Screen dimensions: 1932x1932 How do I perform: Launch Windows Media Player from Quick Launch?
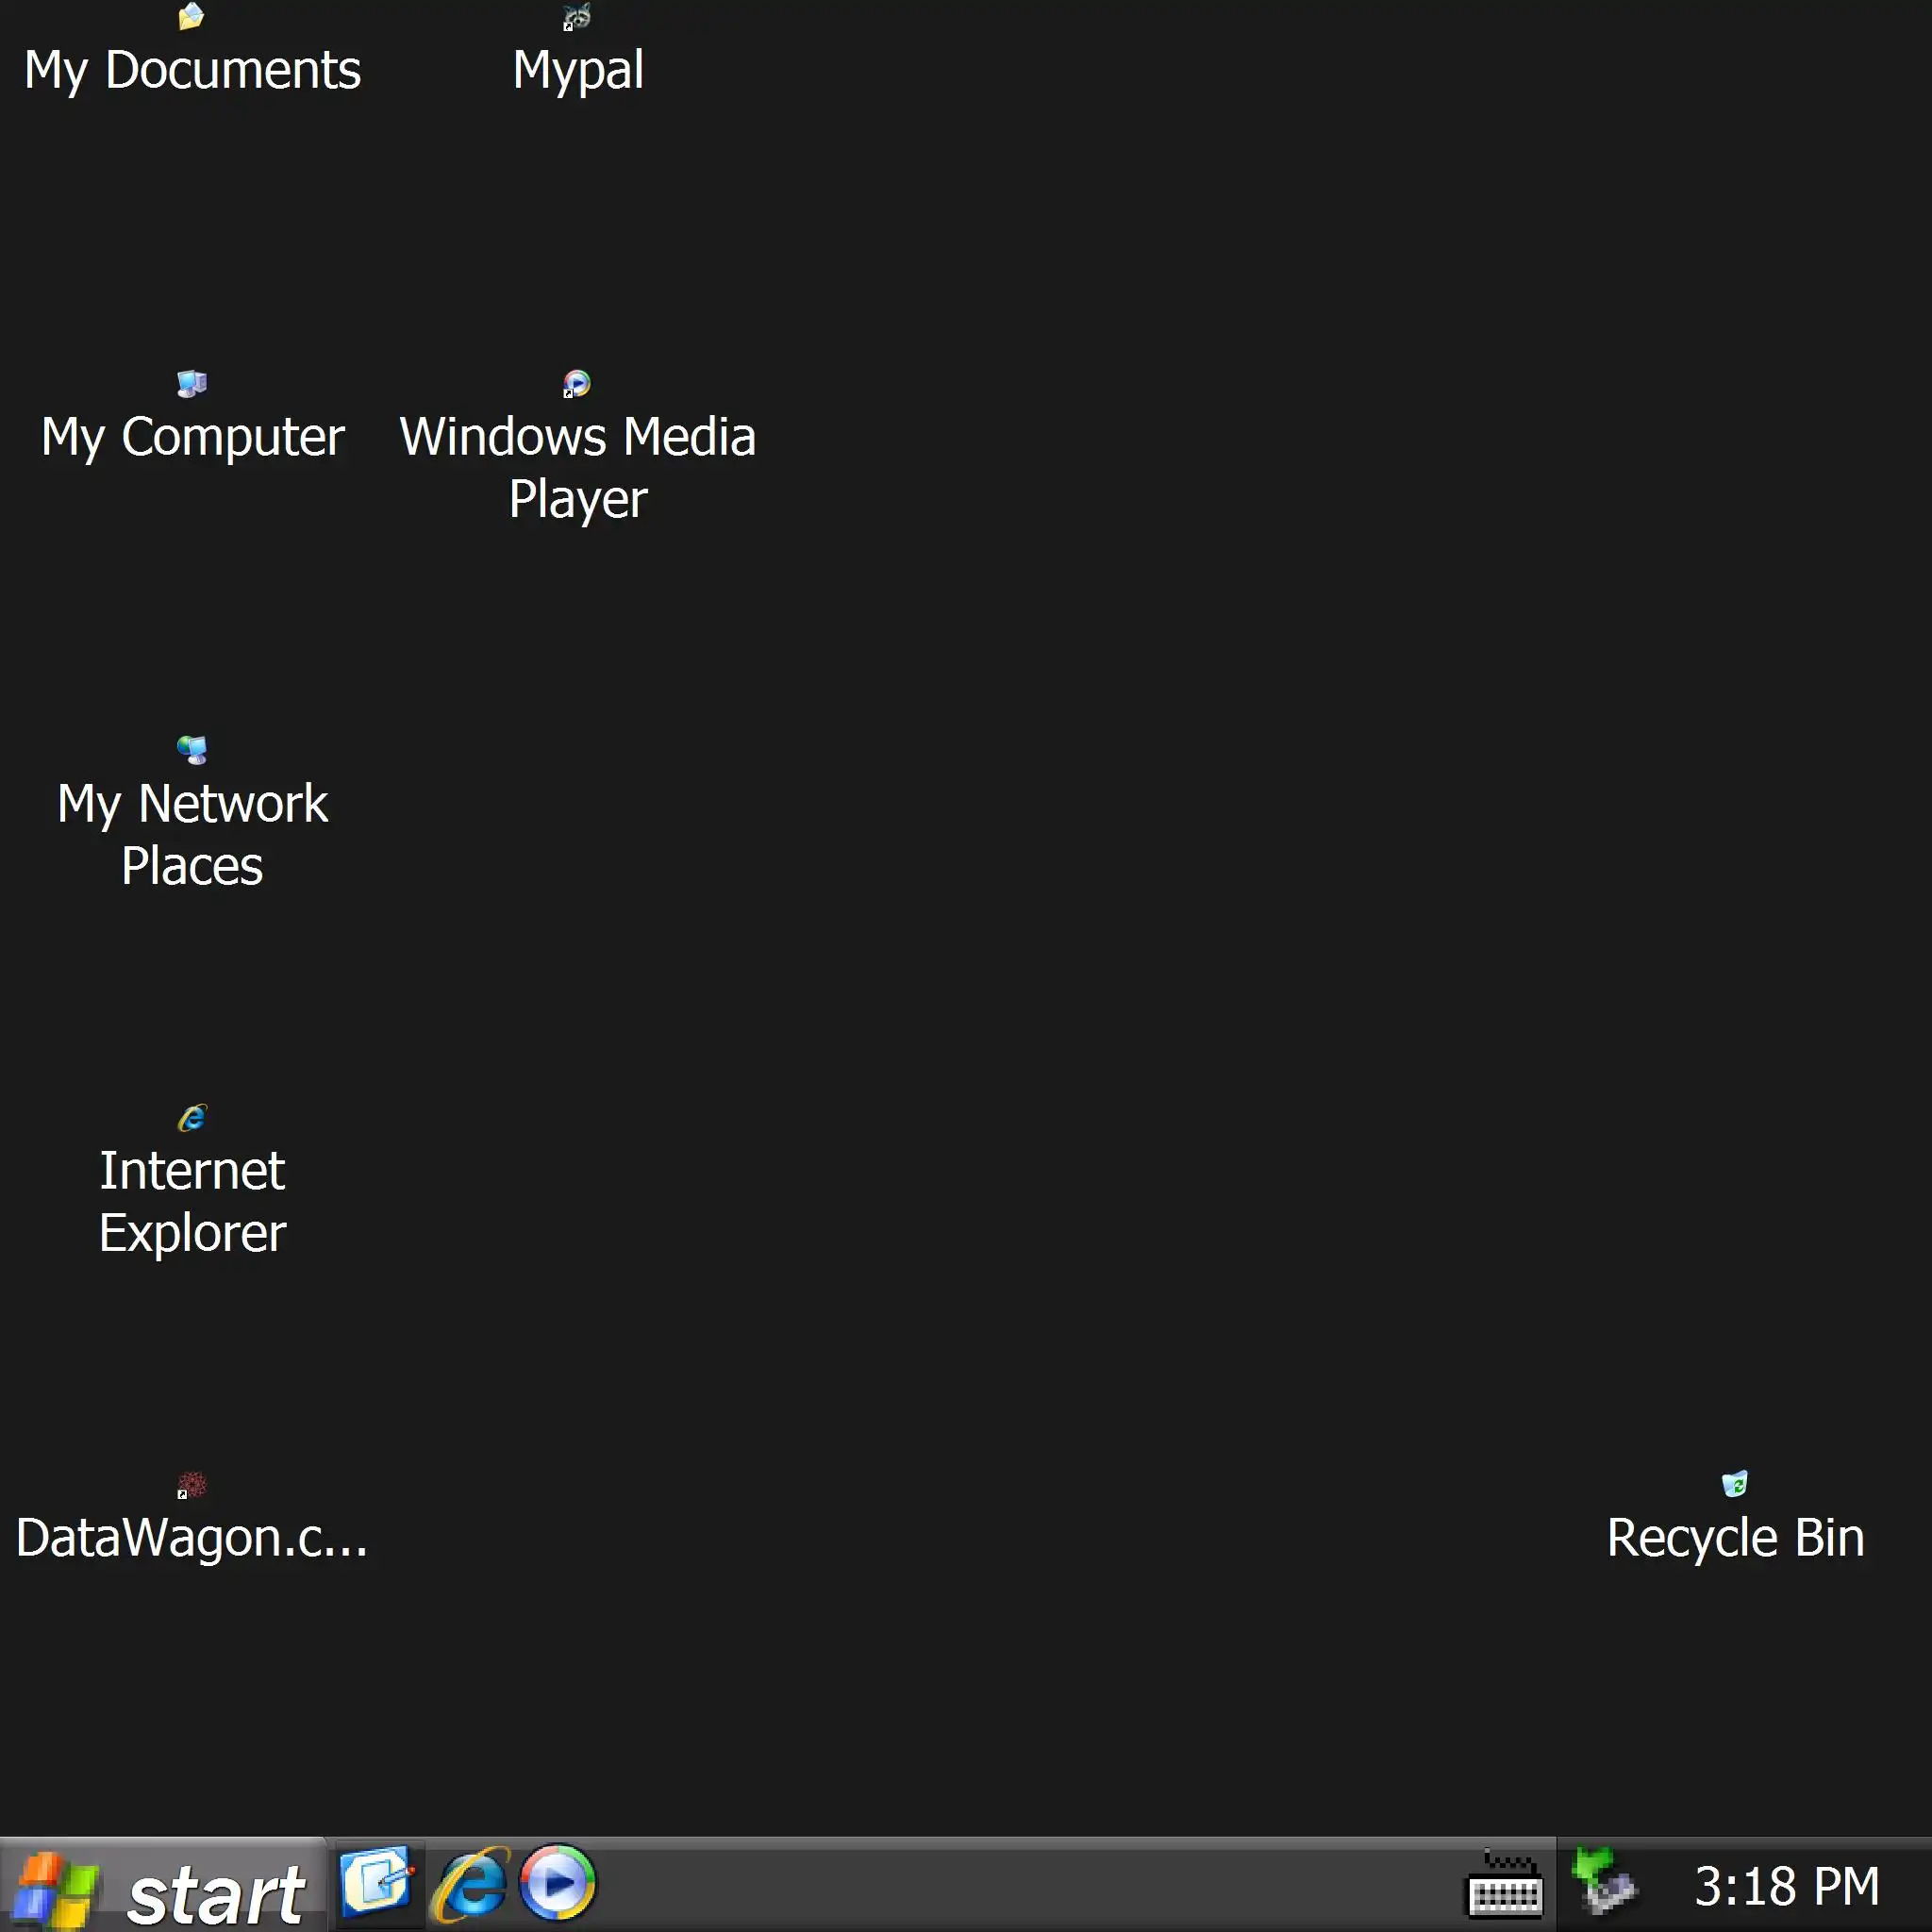click(558, 1883)
